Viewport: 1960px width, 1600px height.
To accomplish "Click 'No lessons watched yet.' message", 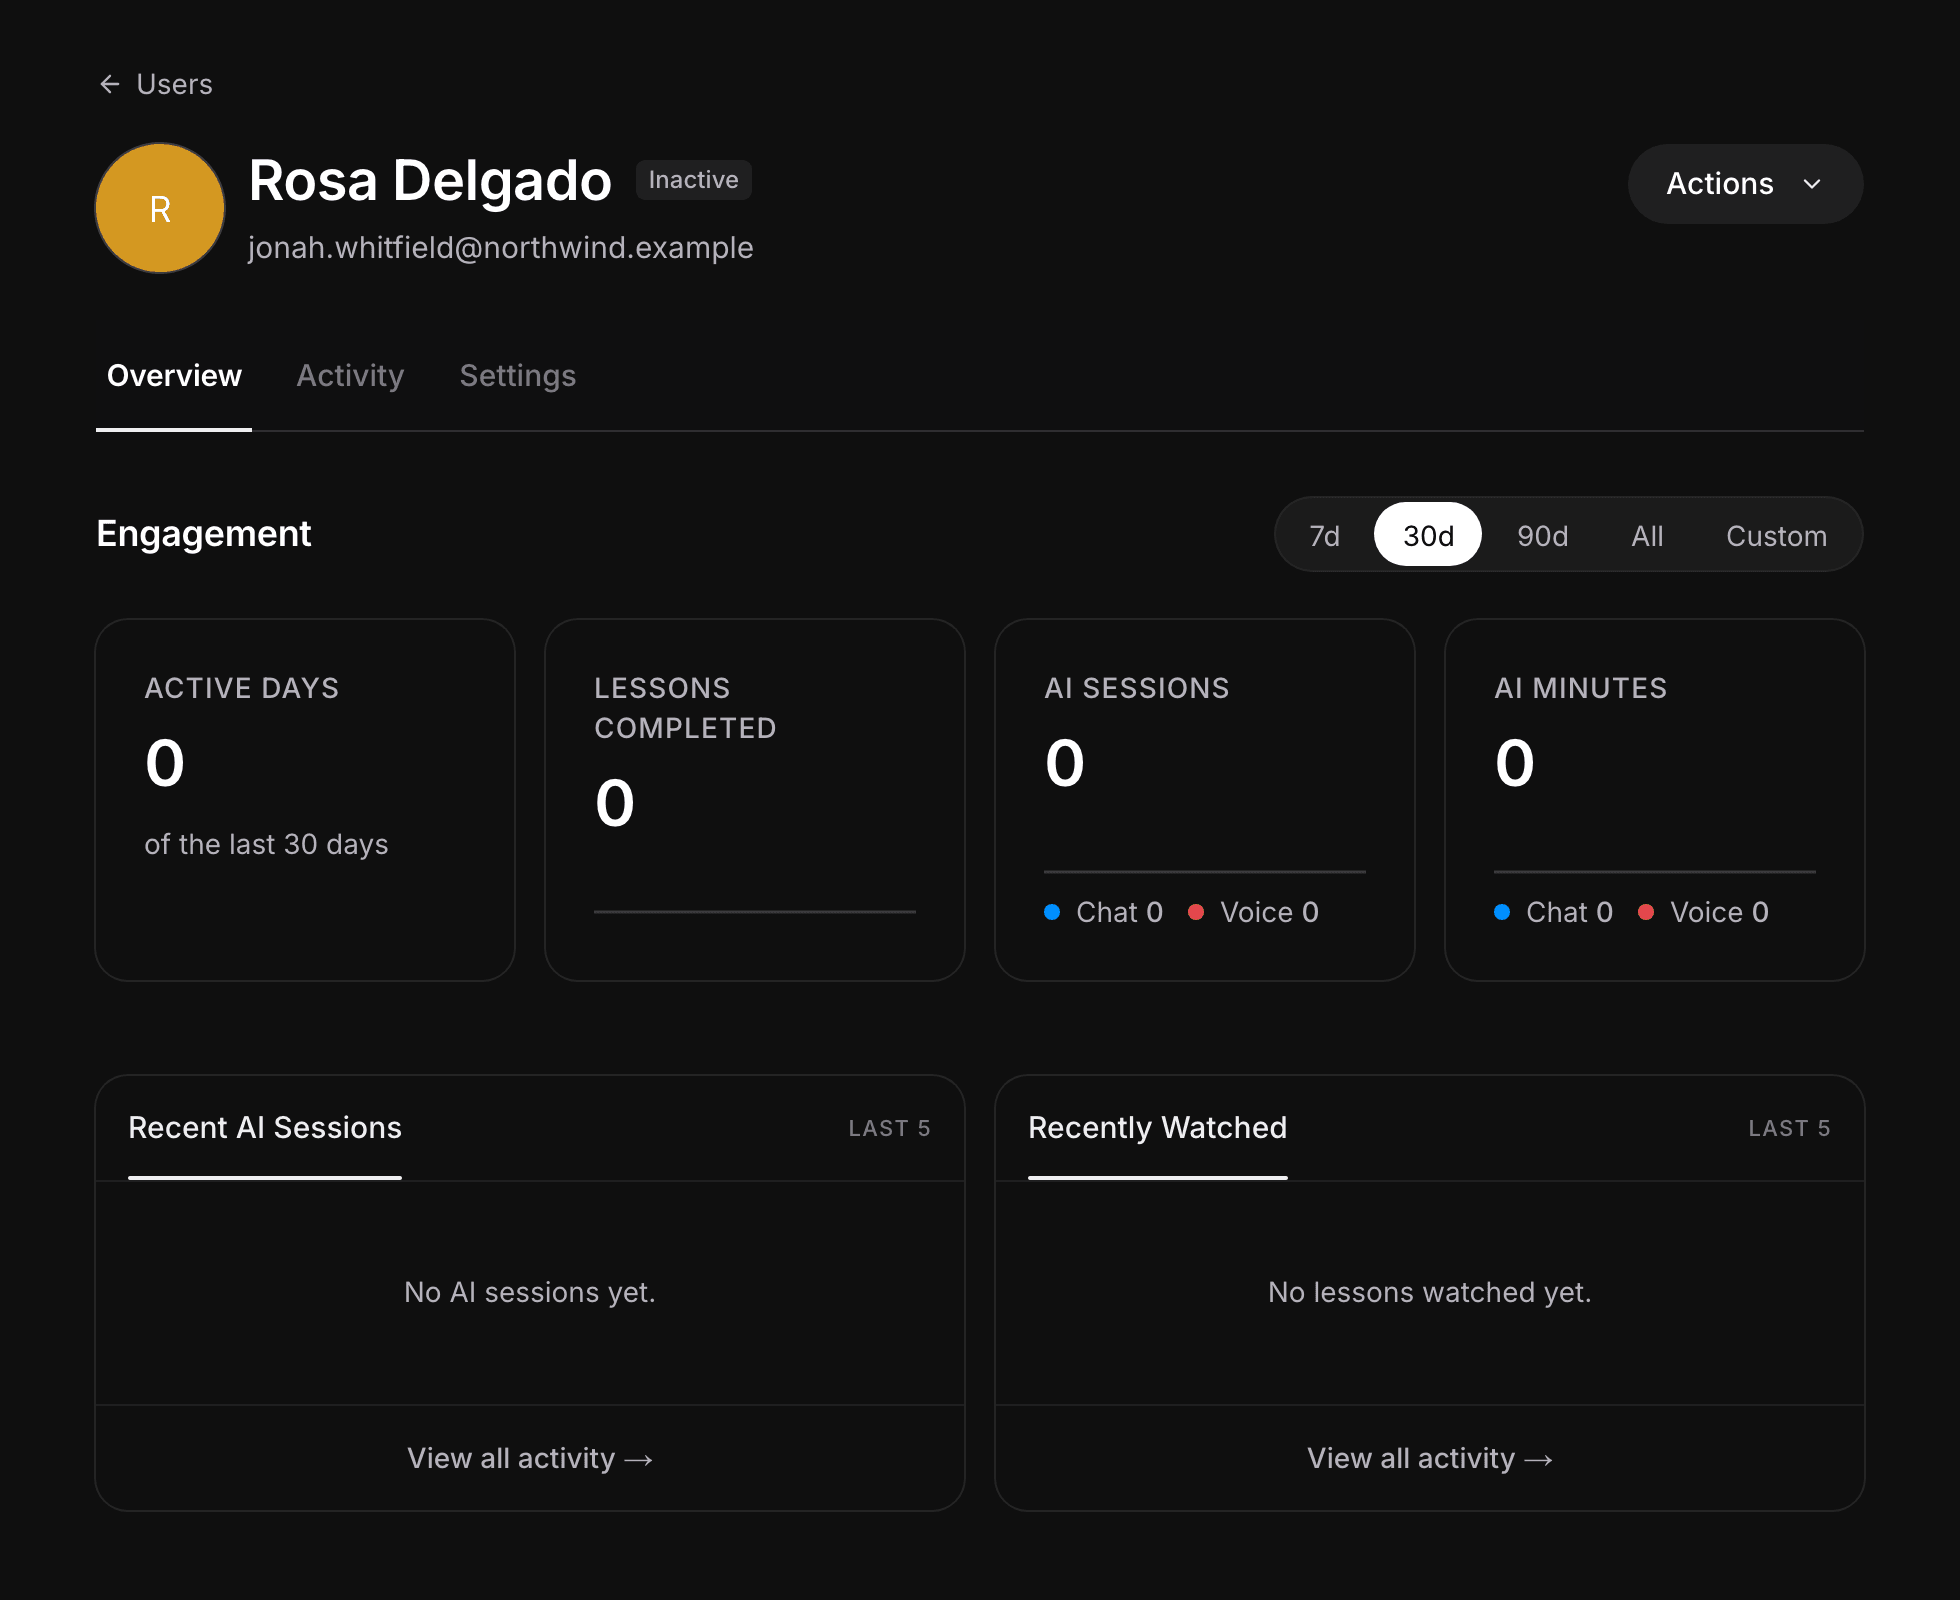I will (1430, 1292).
